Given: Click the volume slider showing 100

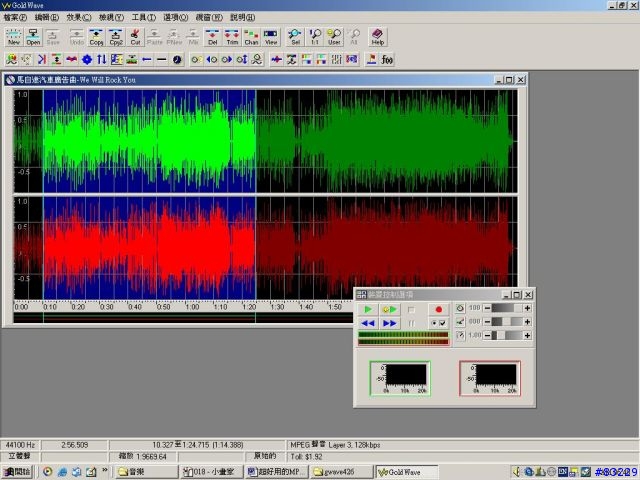Looking at the screenshot, I should pos(507,308).
